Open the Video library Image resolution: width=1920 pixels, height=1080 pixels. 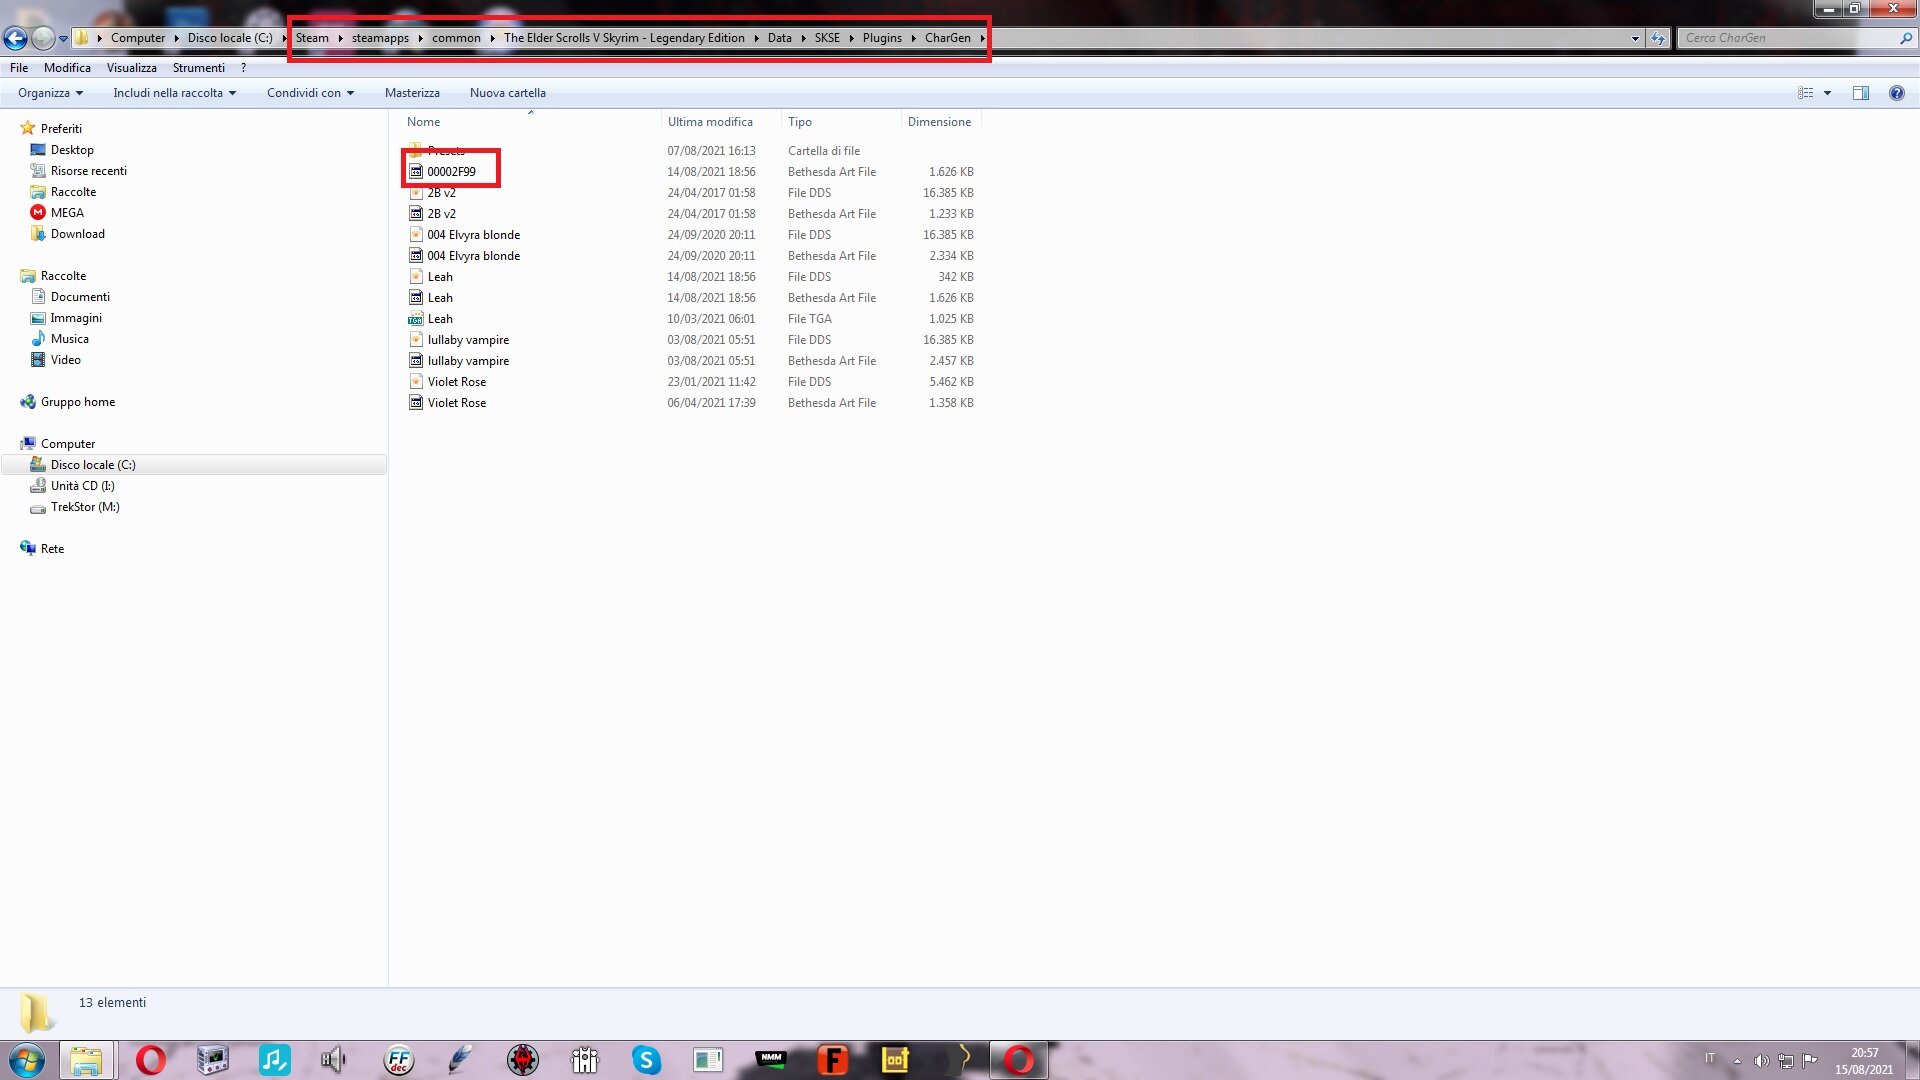(x=66, y=360)
